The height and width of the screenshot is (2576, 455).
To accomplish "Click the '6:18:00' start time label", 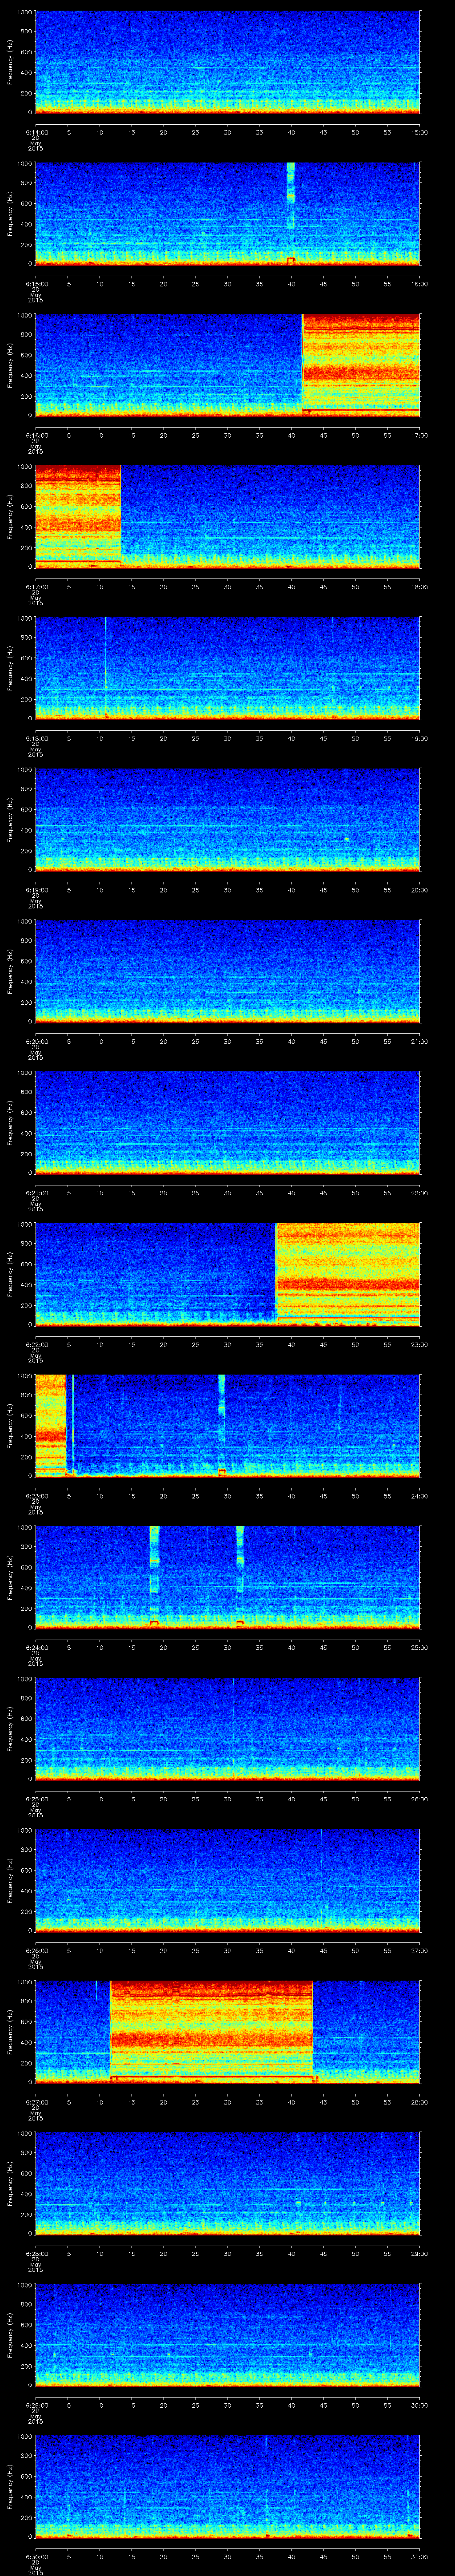I will tap(36, 738).
